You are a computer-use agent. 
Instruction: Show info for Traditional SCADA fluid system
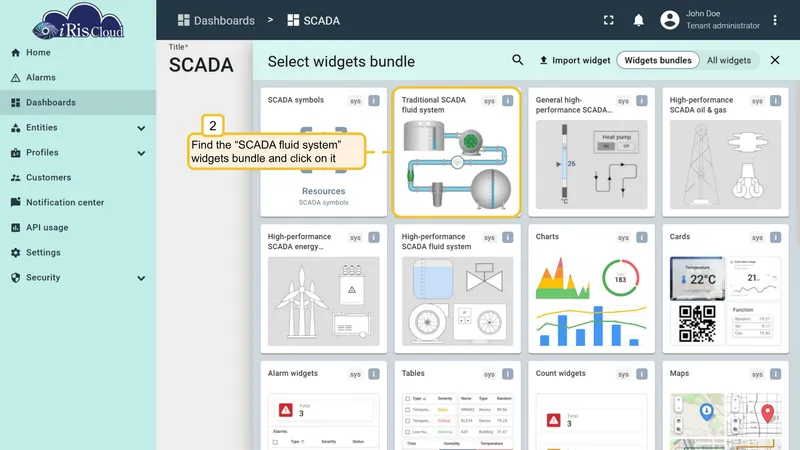click(508, 101)
